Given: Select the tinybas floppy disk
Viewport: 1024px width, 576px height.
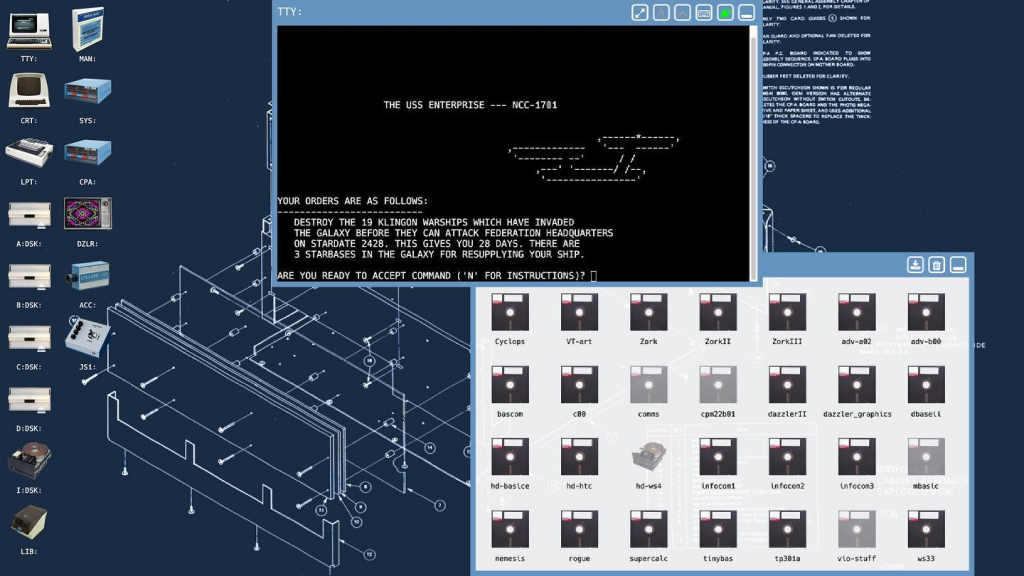Looking at the screenshot, I should 718,530.
